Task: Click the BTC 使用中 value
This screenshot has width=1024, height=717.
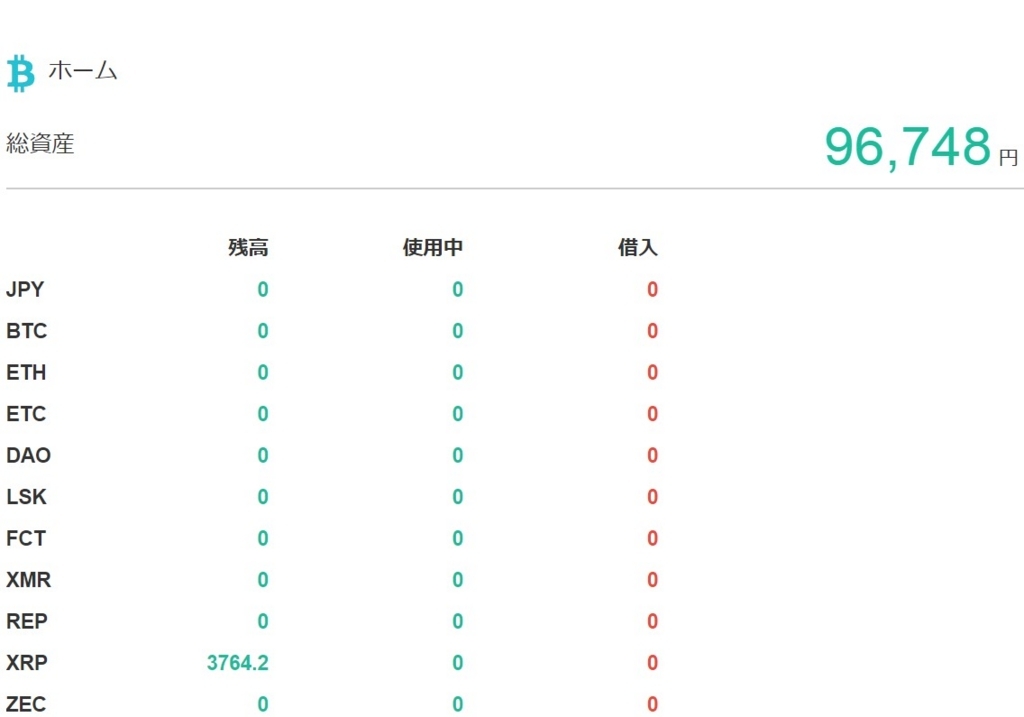Action: [458, 331]
